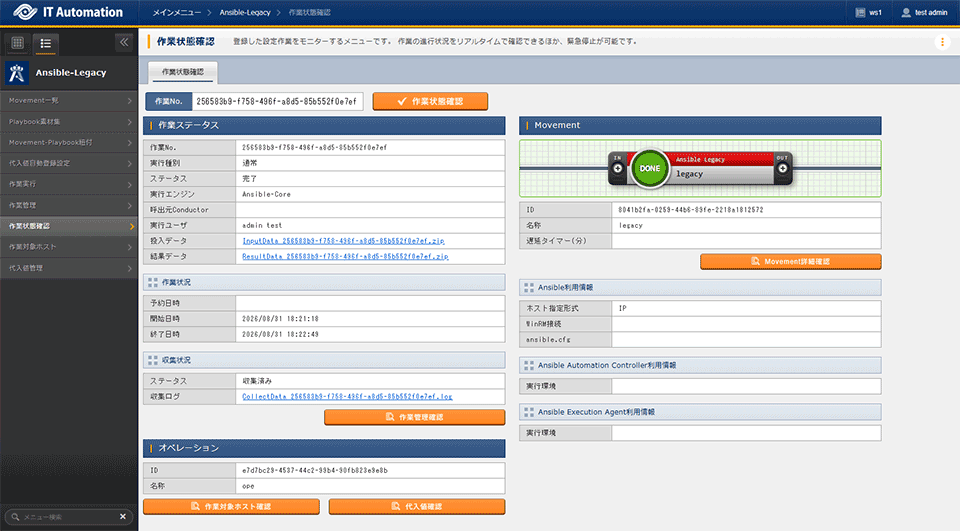
Task: Download the InputData zip file link
Action: pyautogui.click(x=343, y=241)
